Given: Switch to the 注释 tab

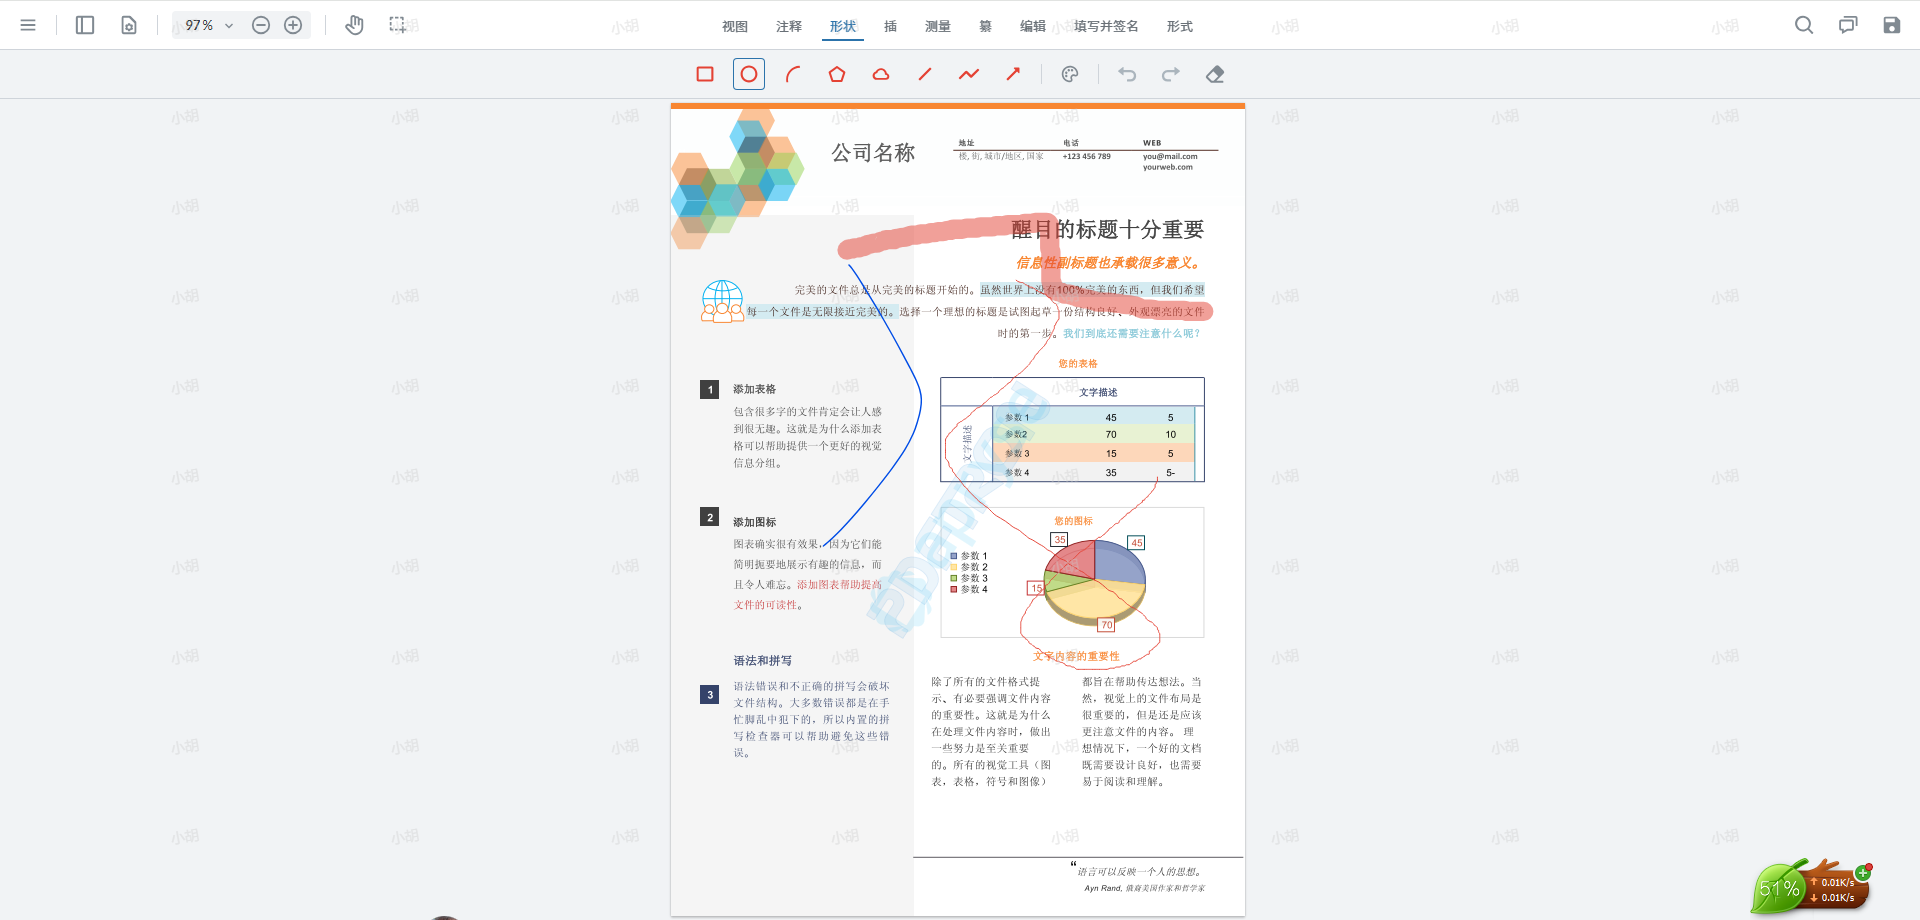Looking at the screenshot, I should coord(789,26).
